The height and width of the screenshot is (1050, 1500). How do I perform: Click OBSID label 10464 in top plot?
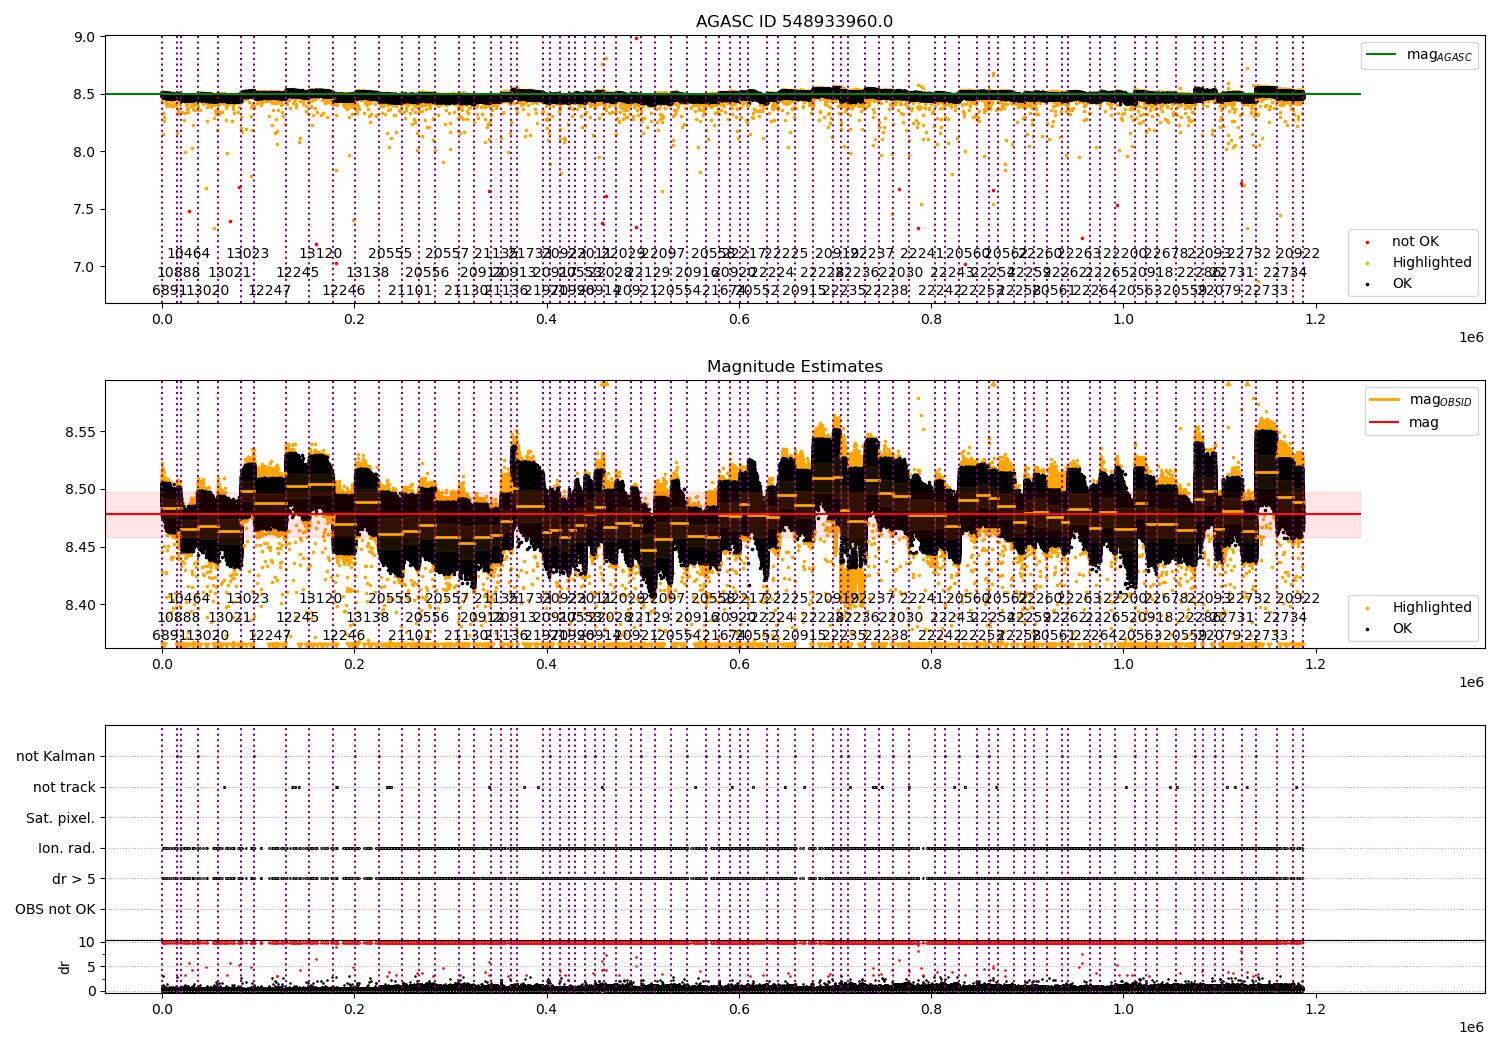(x=189, y=254)
